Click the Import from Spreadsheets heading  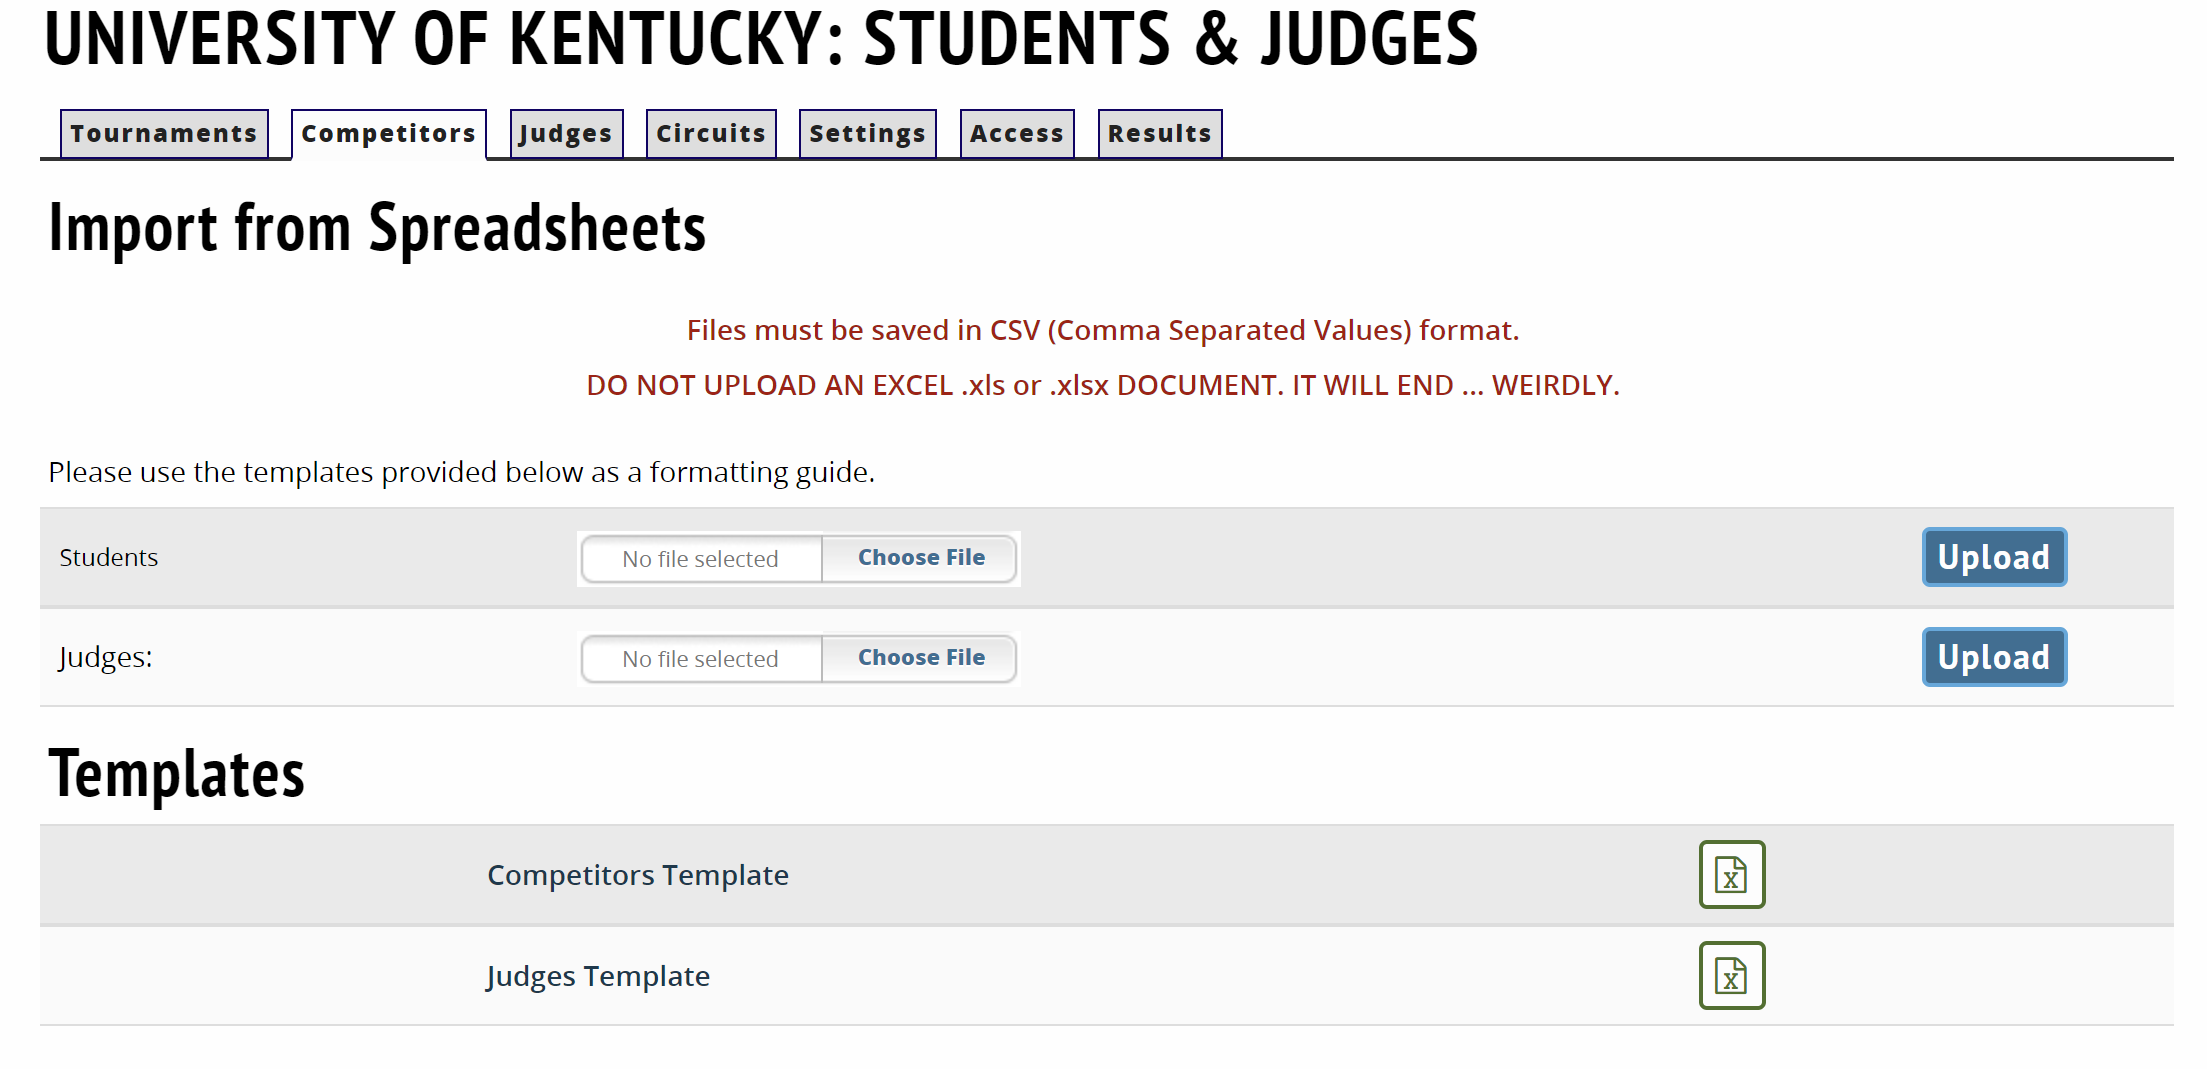pyautogui.click(x=377, y=228)
